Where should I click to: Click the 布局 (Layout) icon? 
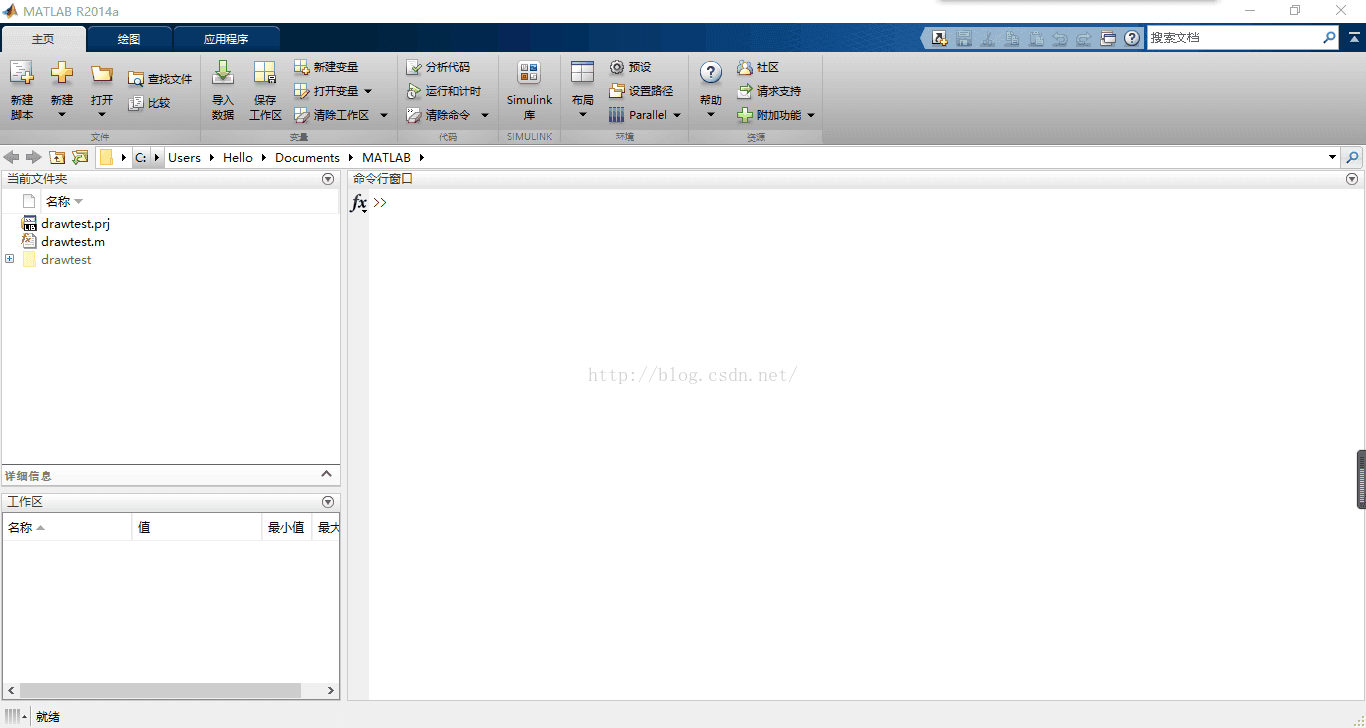(582, 73)
